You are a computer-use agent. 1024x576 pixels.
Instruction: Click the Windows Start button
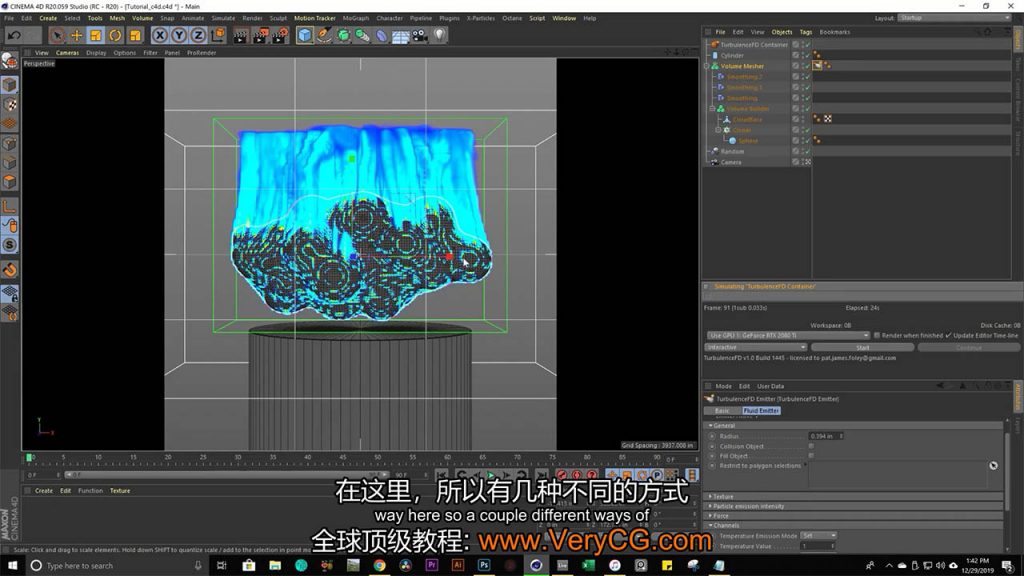point(12,566)
